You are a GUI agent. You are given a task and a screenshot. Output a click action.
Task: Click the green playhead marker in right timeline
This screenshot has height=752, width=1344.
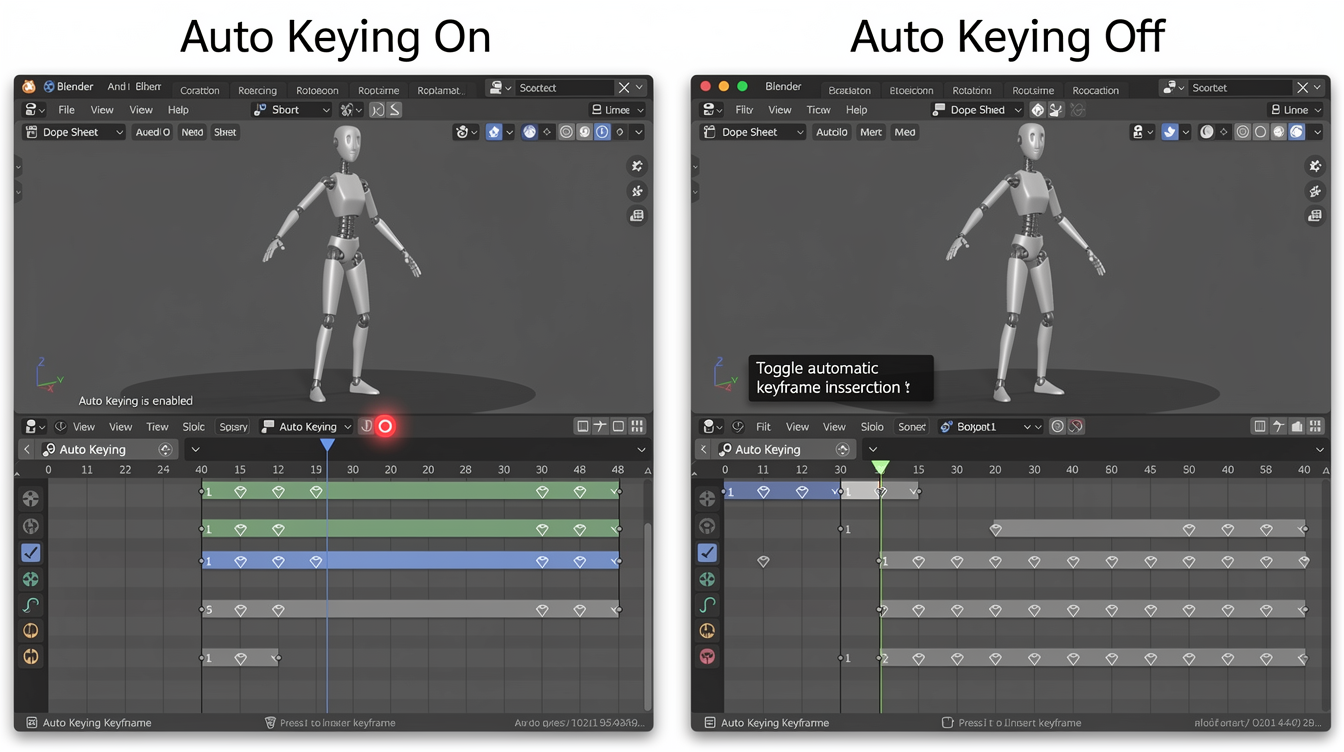tap(880, 467)
